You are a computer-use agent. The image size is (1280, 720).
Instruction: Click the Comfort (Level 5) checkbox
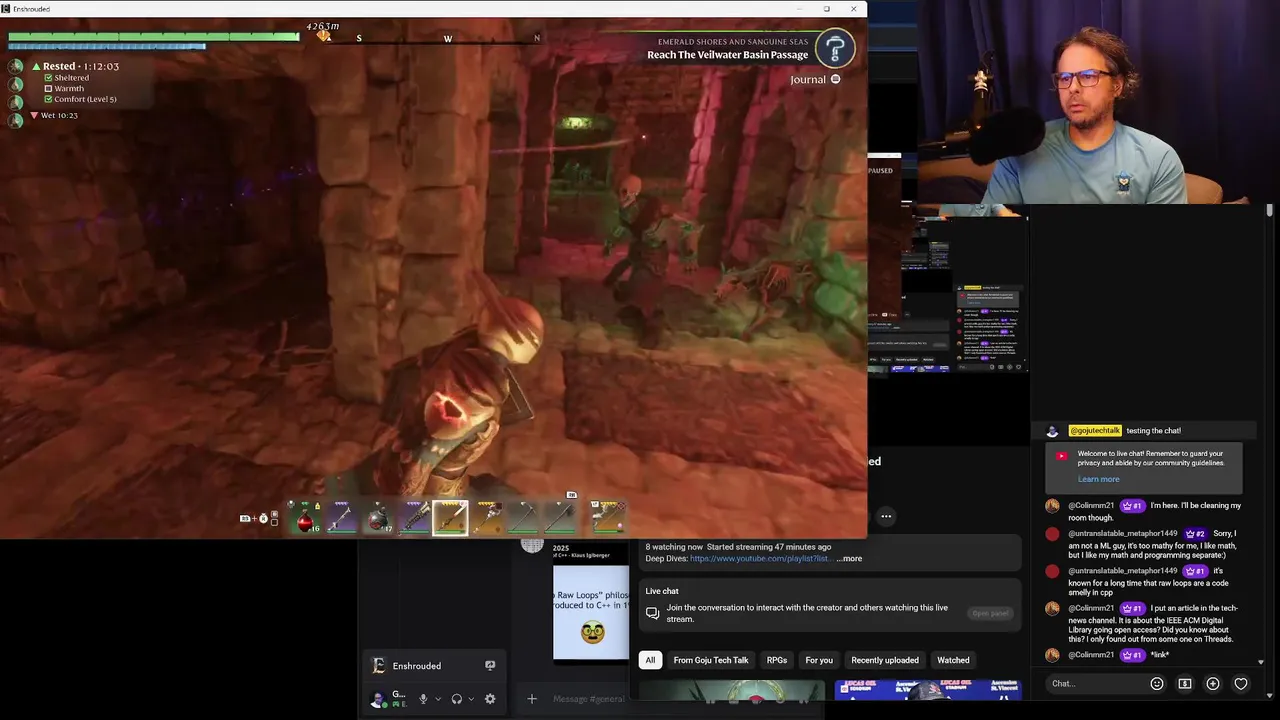tap(49, 99)
